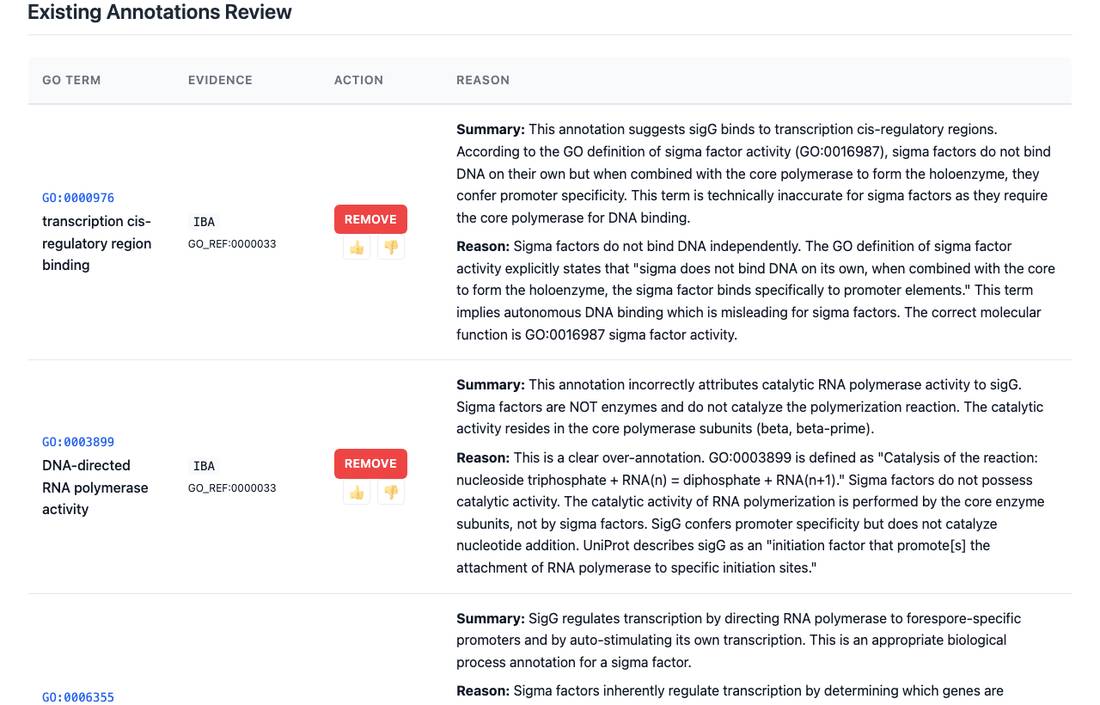Viewport: 1100px width, 705px height.
Task: Thumbs-up the GO:0000976 REMOVE decision
Action: pos(357,248)
